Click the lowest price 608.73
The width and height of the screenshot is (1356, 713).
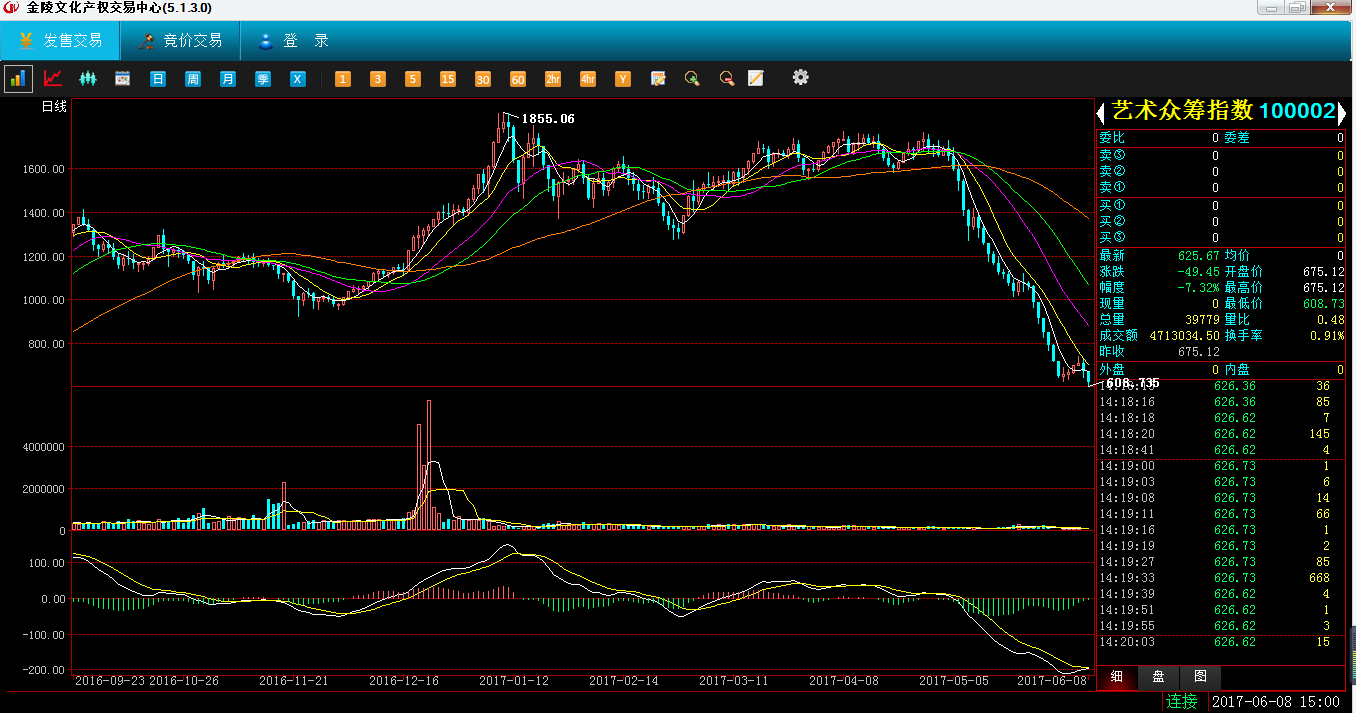1324,304
